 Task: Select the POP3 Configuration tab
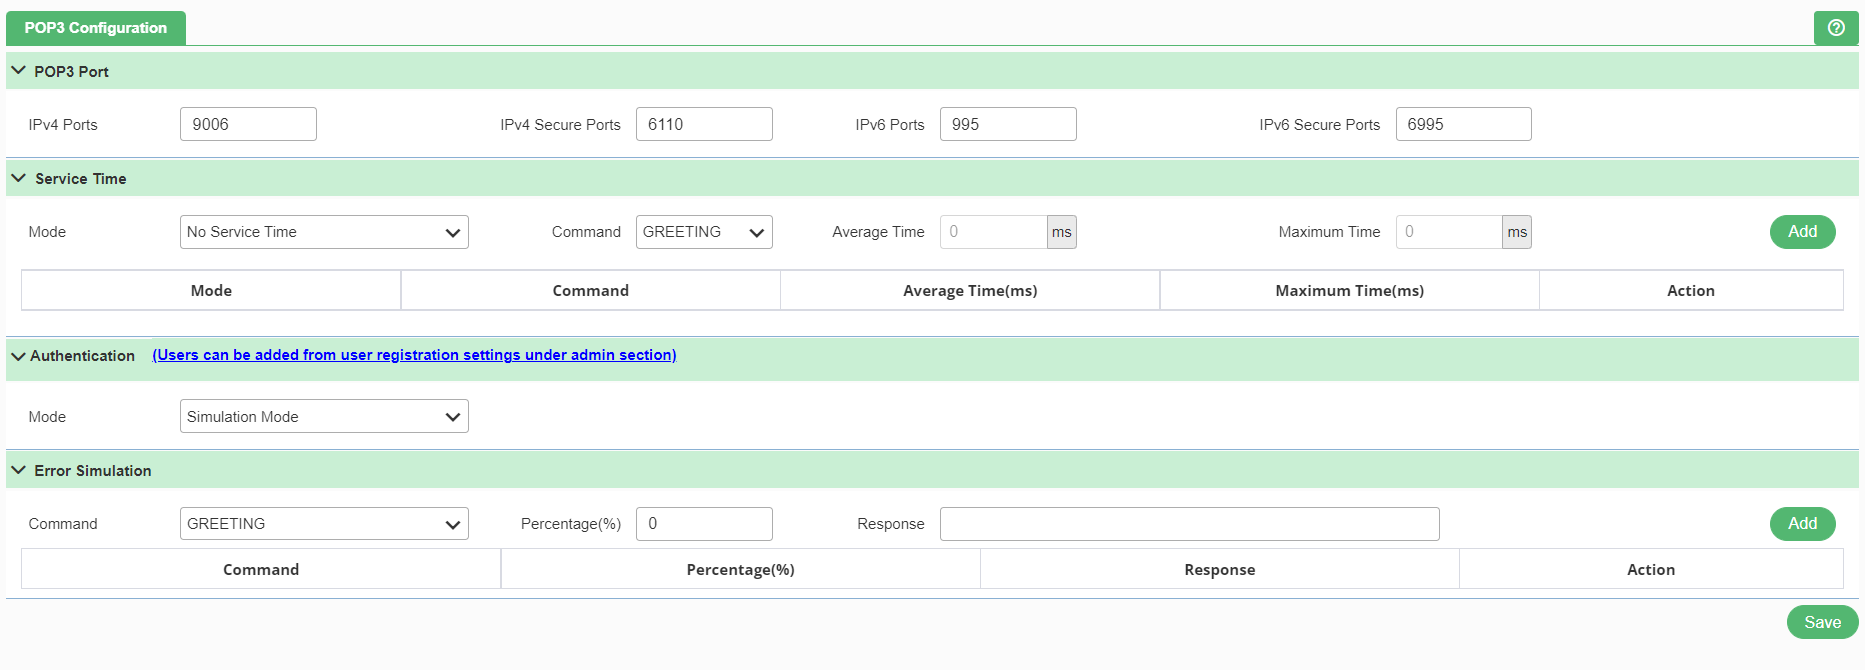(x=96, y=28)
